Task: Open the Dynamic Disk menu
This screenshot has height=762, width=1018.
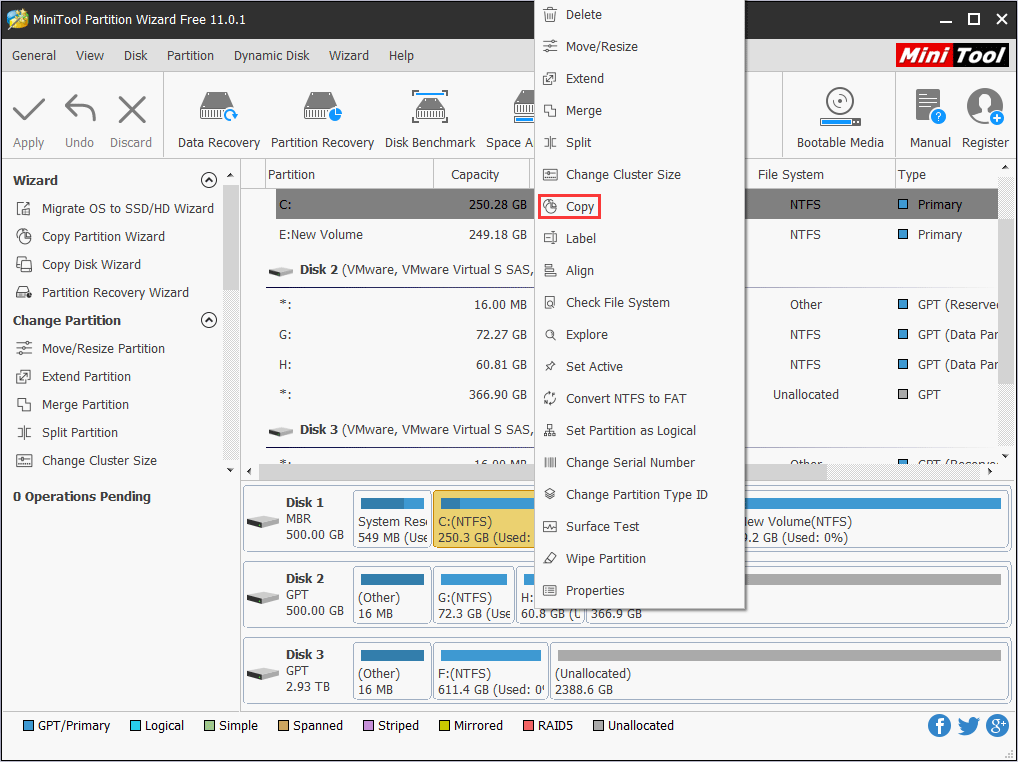Action: tap(271, 56)
